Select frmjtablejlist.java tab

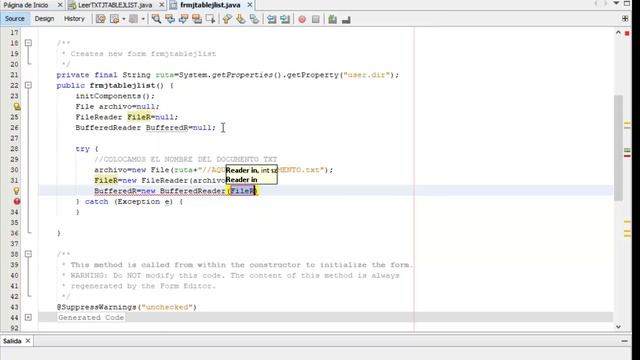click(210, 5)
